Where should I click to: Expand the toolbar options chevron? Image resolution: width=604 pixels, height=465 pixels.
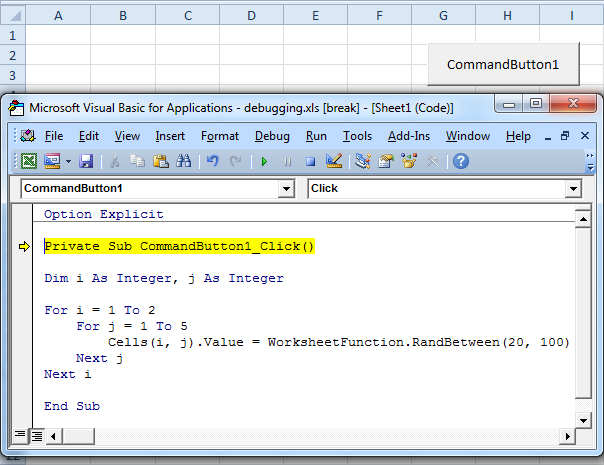pyautogui.click(x=590, y=162)
